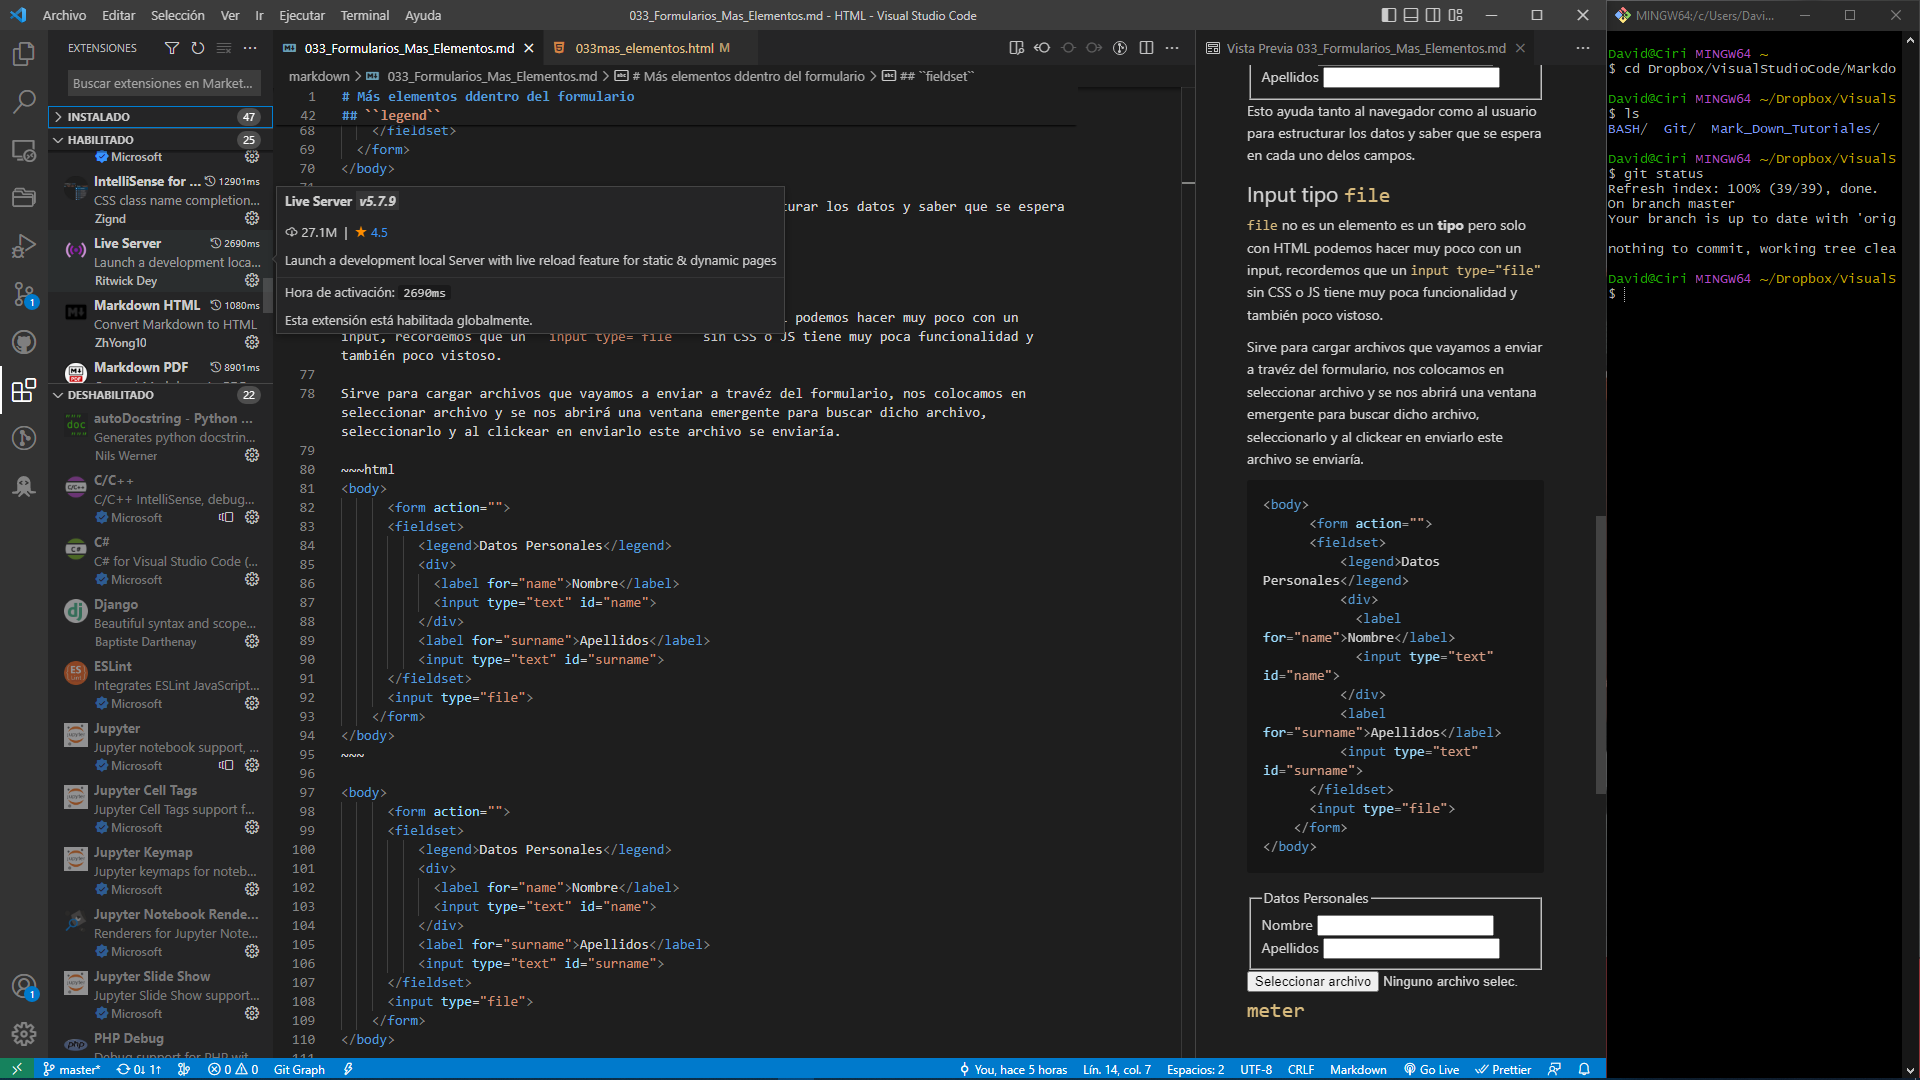Open the Search icon in the Activity Bar
The width and height of the screenshot is (1920, 1080).
pos(24,101)
